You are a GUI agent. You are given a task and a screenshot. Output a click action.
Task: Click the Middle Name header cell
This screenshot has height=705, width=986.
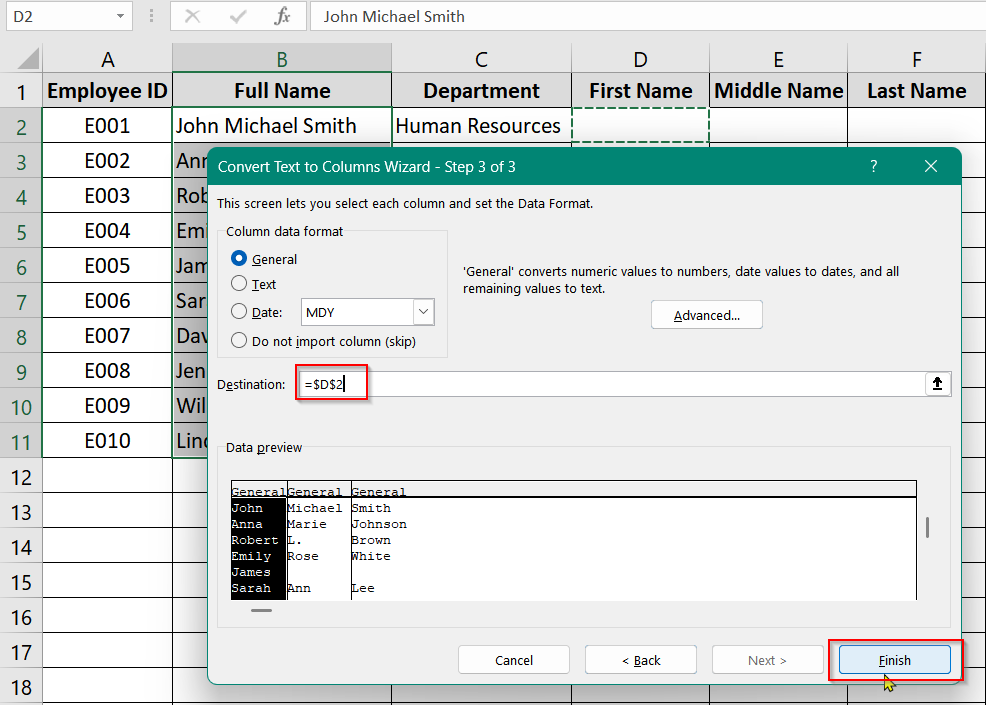(x=778, y=91)
